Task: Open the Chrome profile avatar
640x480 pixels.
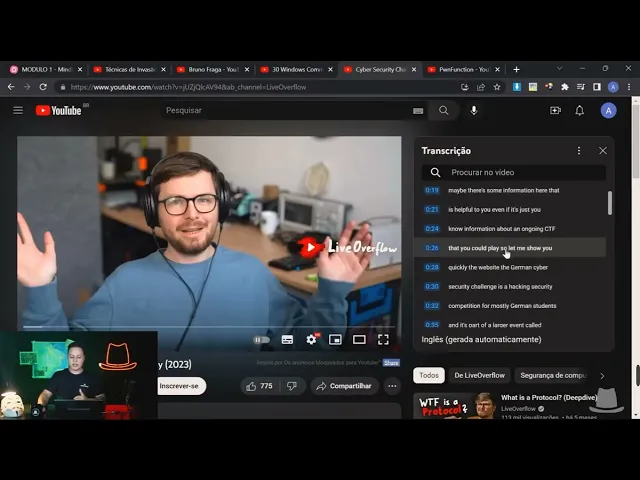Action: 613,87
